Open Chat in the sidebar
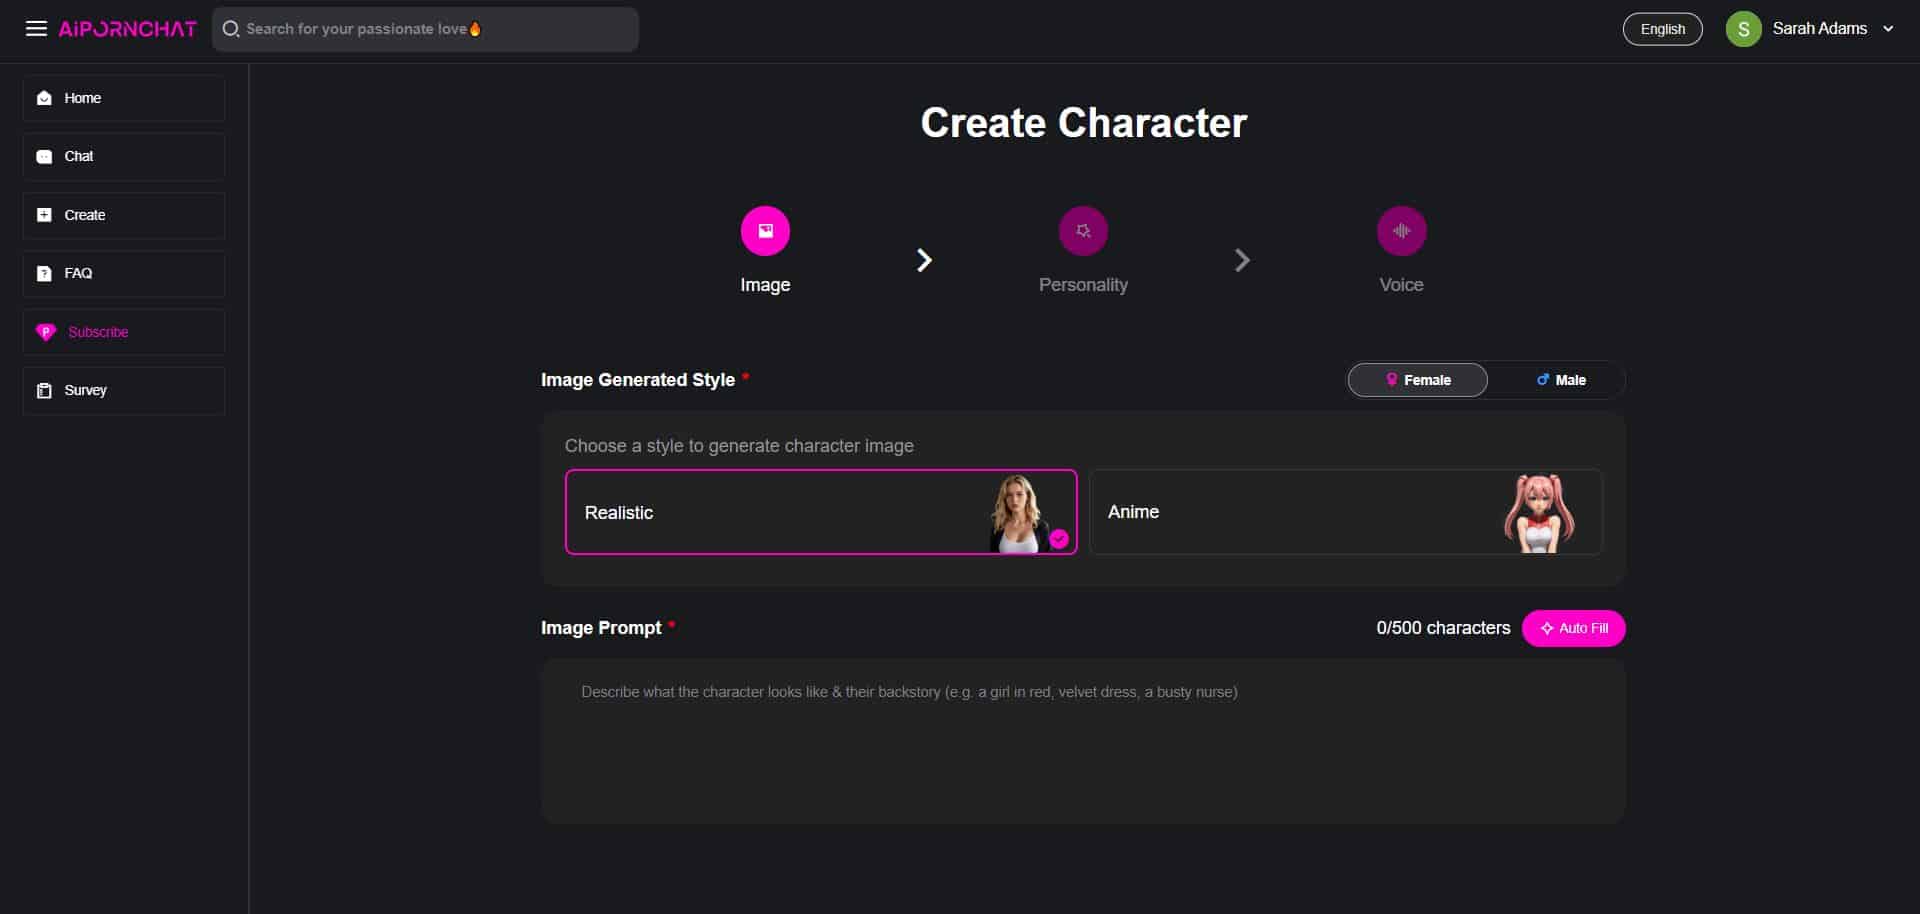The image size is (1920, 914). click(x=124, y=156)
